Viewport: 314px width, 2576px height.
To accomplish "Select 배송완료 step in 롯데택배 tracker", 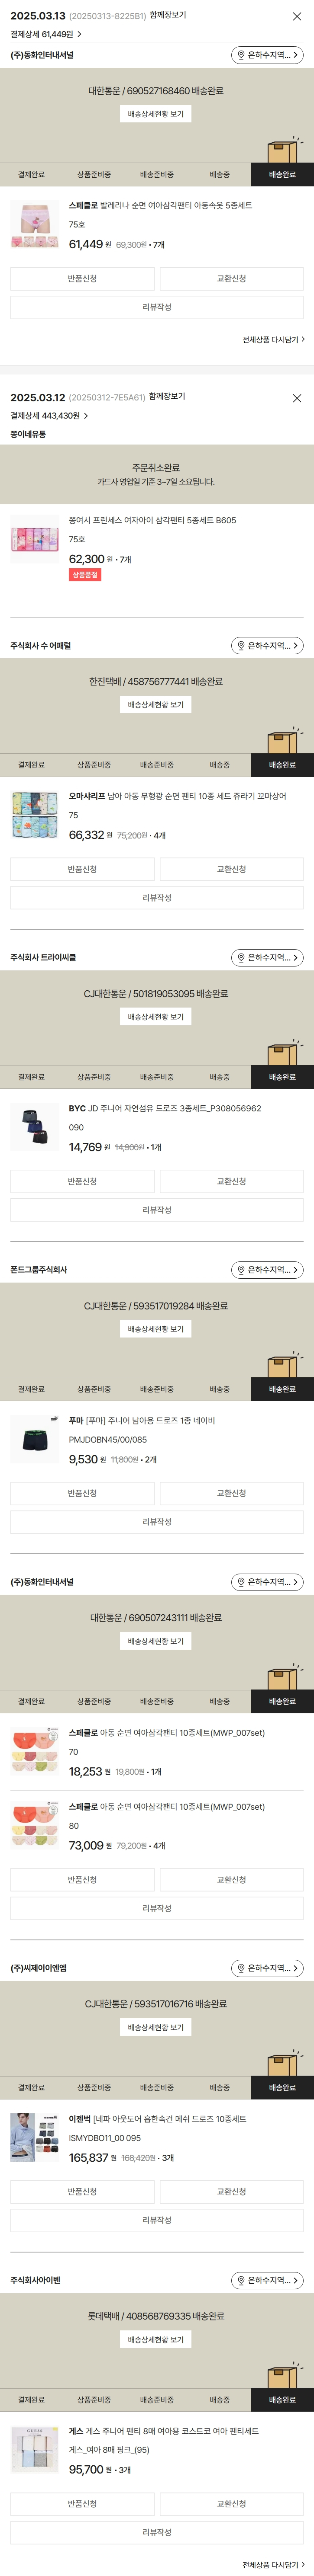I will 282,2399.
